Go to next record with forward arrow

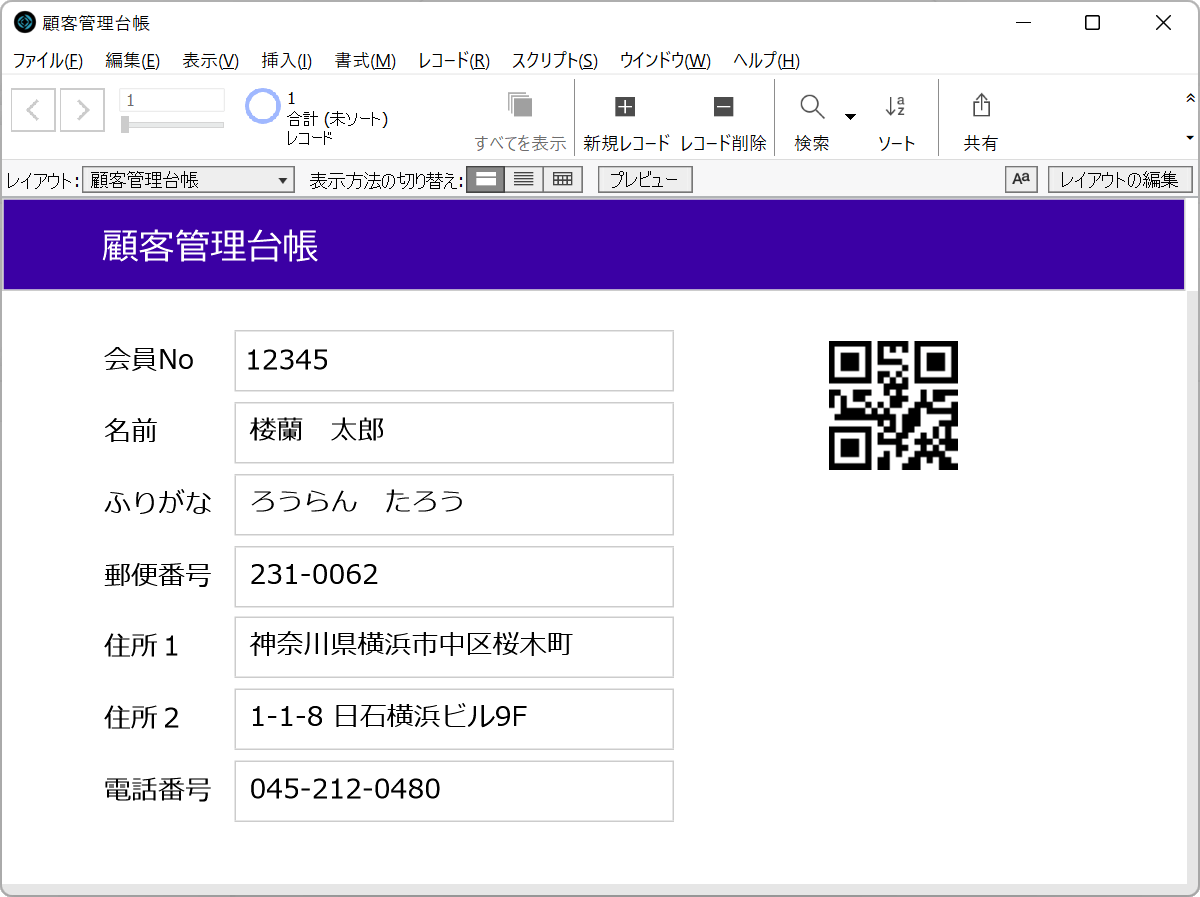(82, 109)
